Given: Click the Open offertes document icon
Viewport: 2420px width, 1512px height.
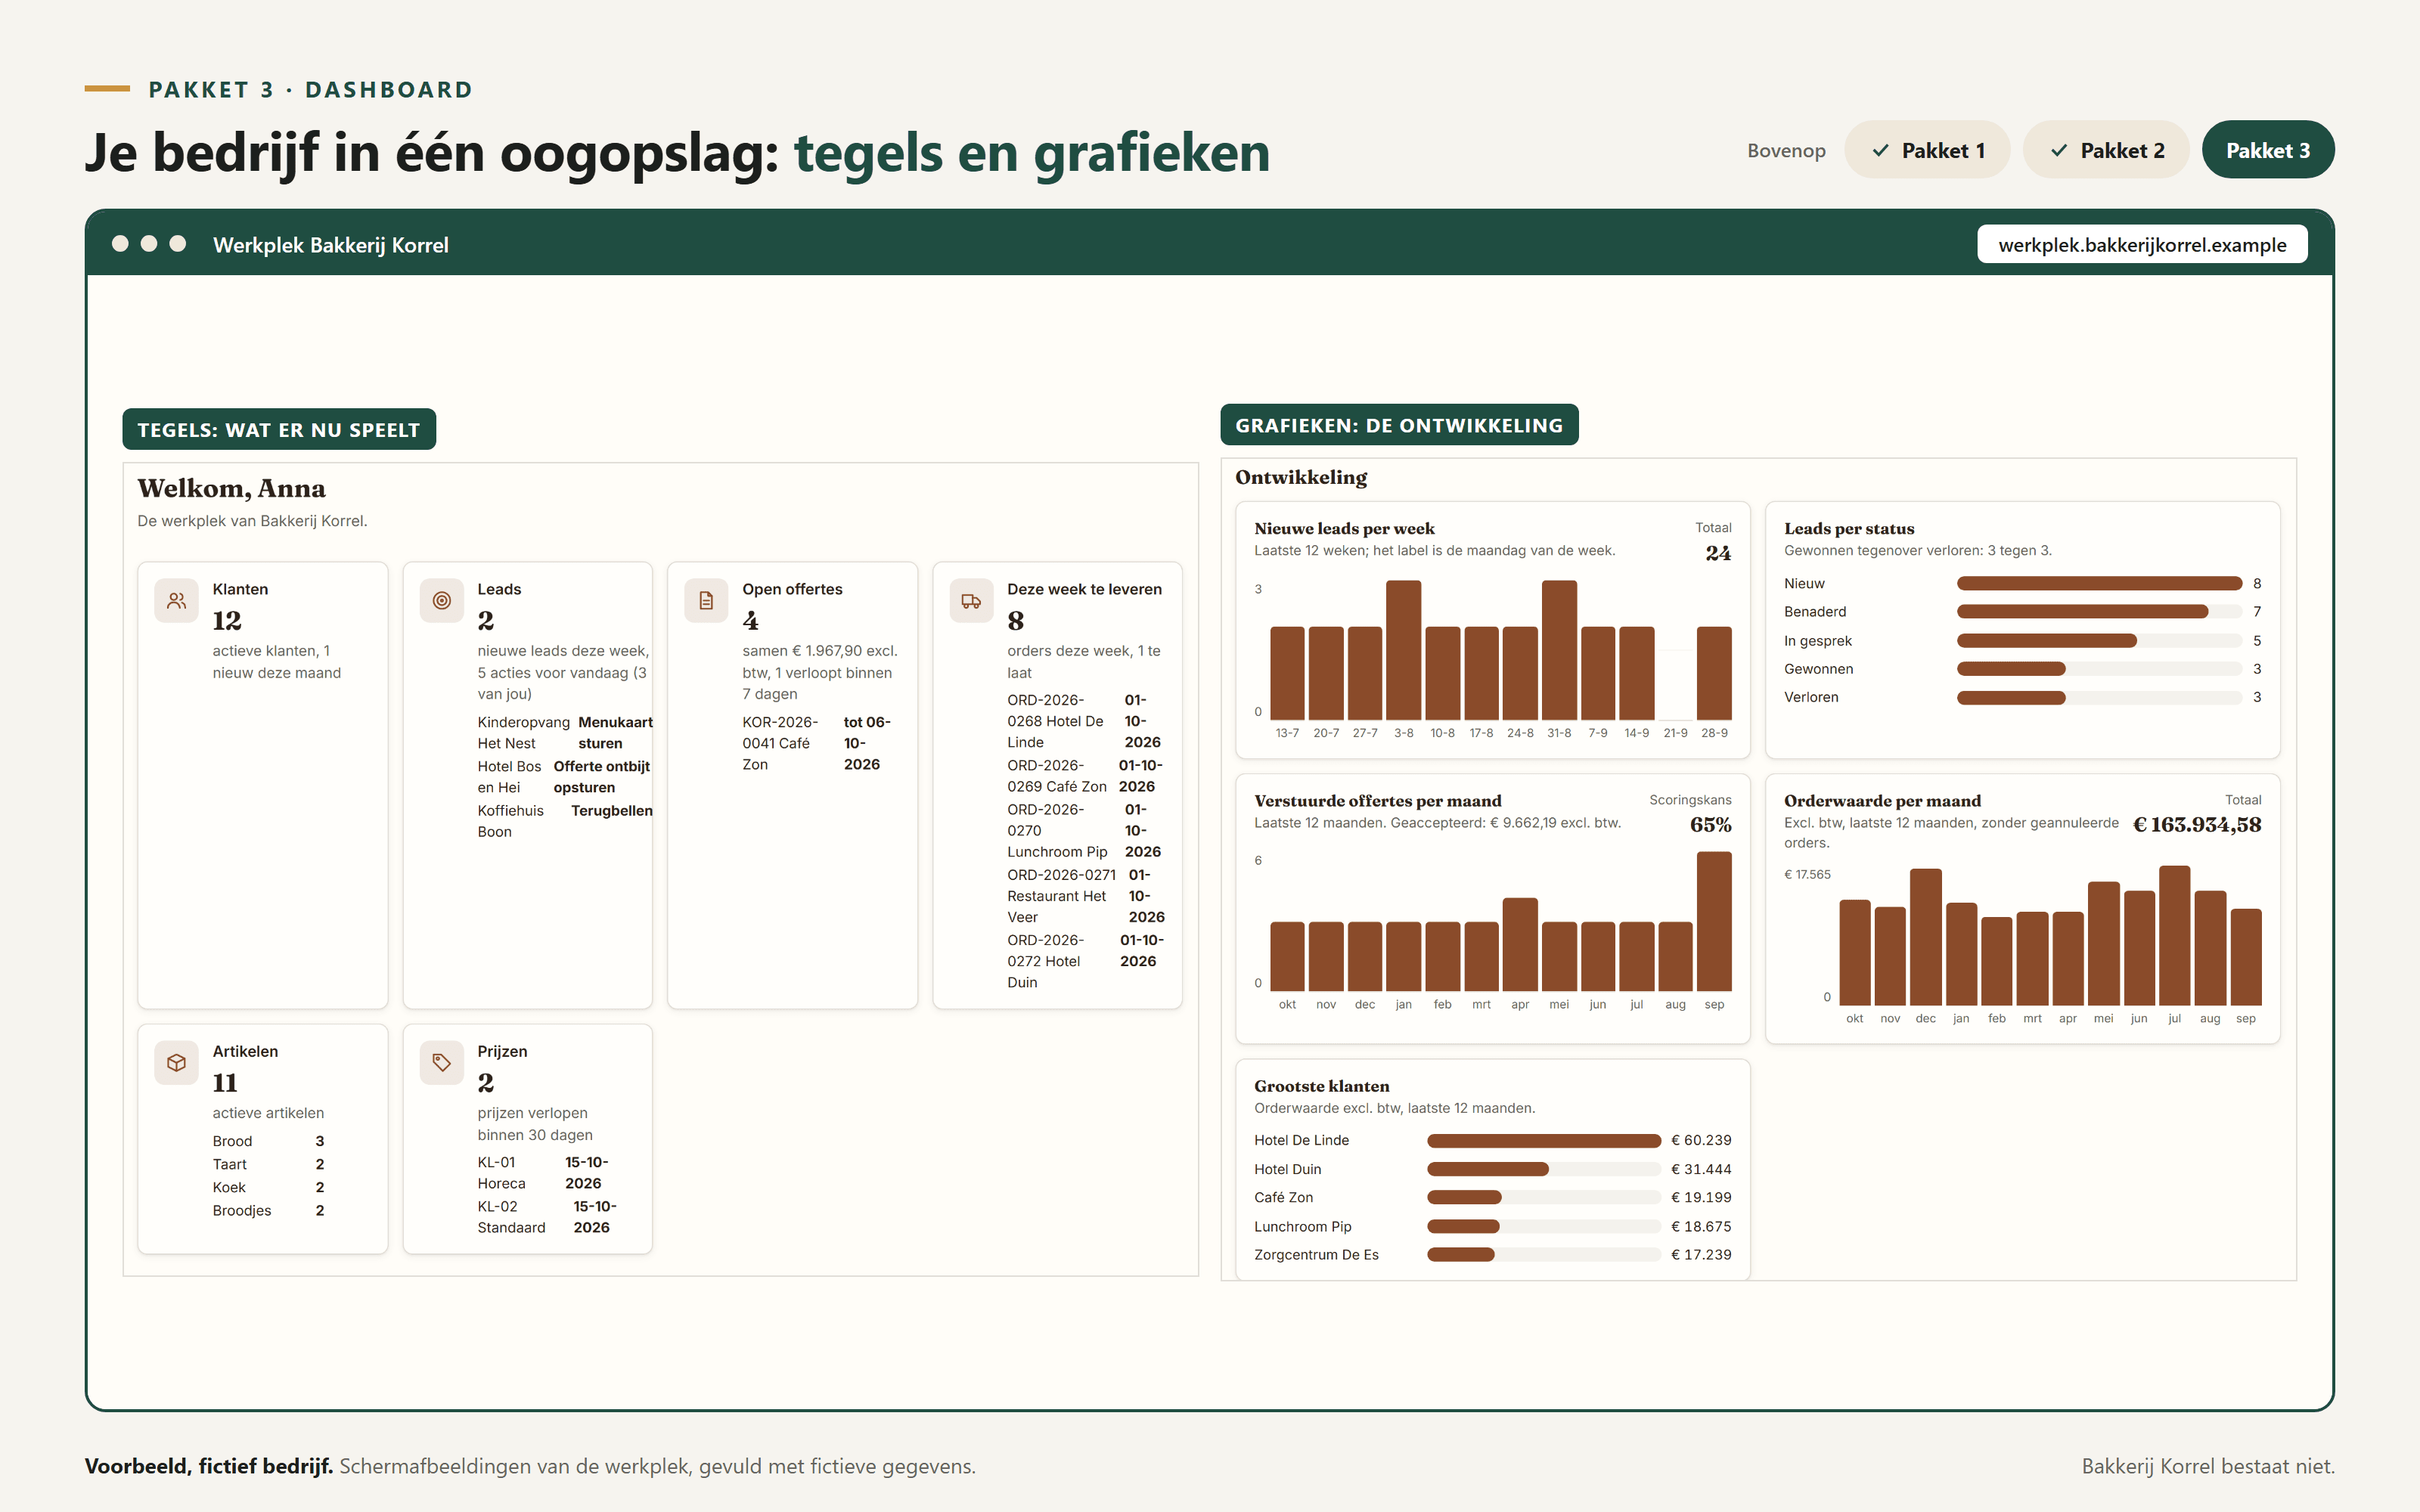Looking at the screenshot, I should [706, 601].
